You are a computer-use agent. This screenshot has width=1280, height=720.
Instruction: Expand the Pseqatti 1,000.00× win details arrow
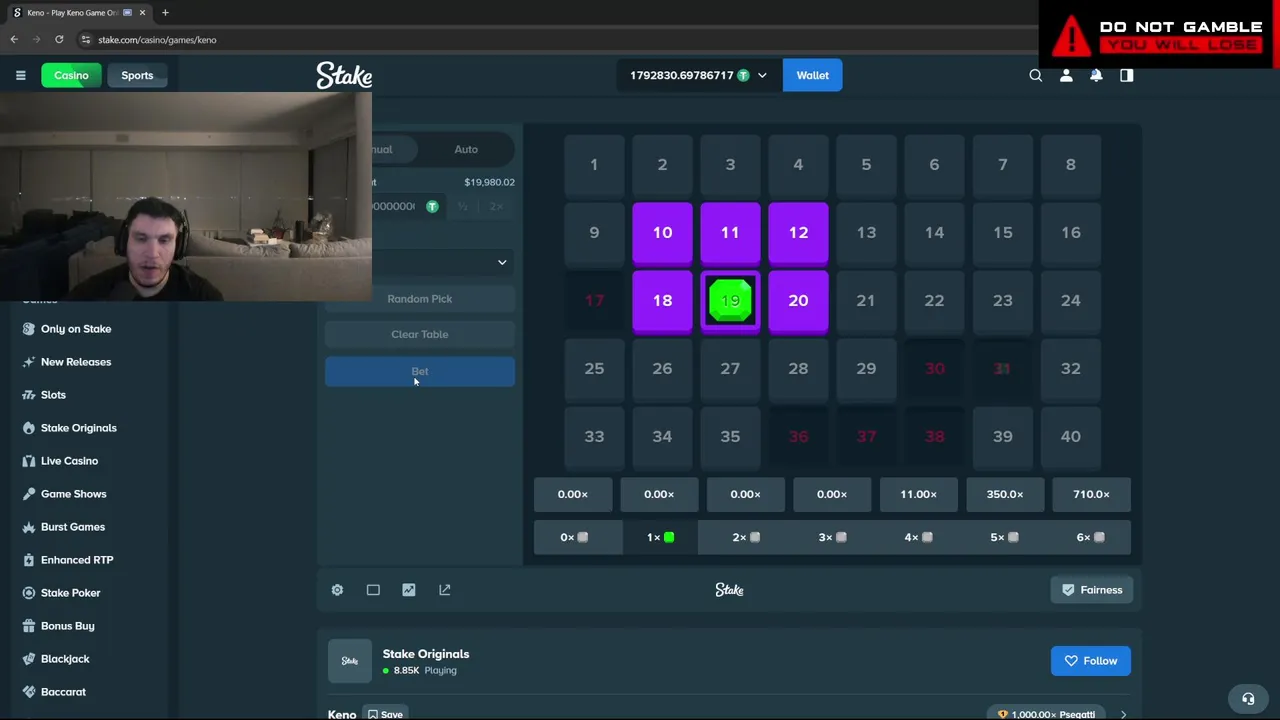click(x=1123, y=714)
